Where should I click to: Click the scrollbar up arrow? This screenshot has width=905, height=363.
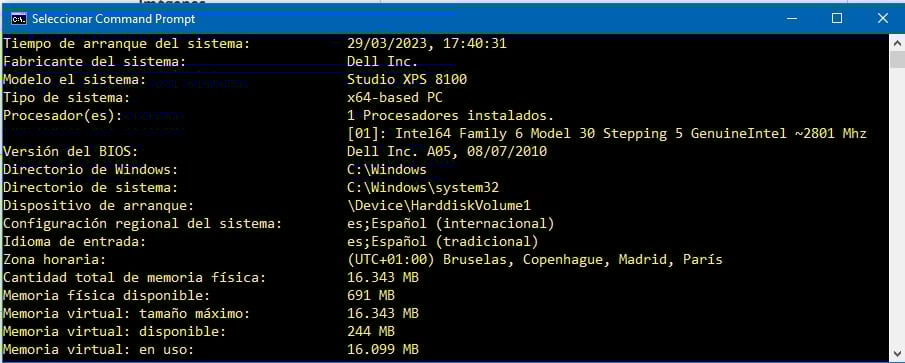click(897, 43)
